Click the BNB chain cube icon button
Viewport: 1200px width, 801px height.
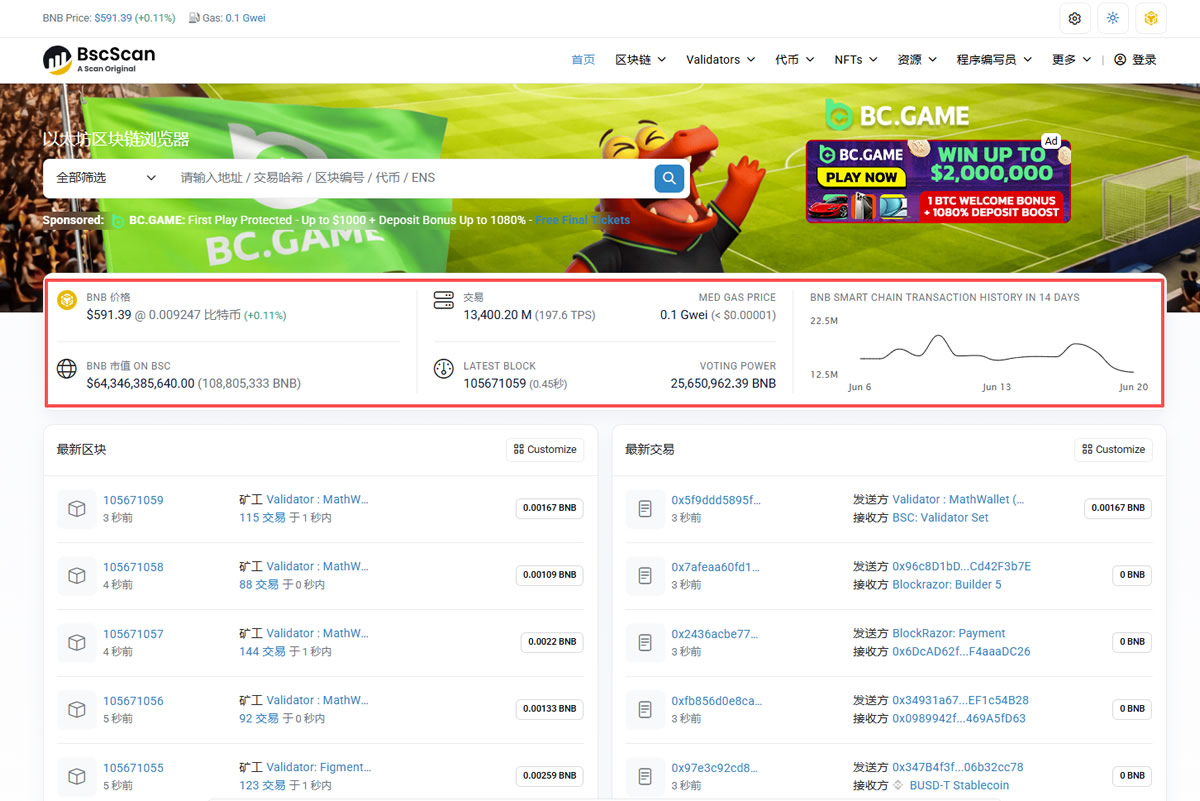point(1151,18)
